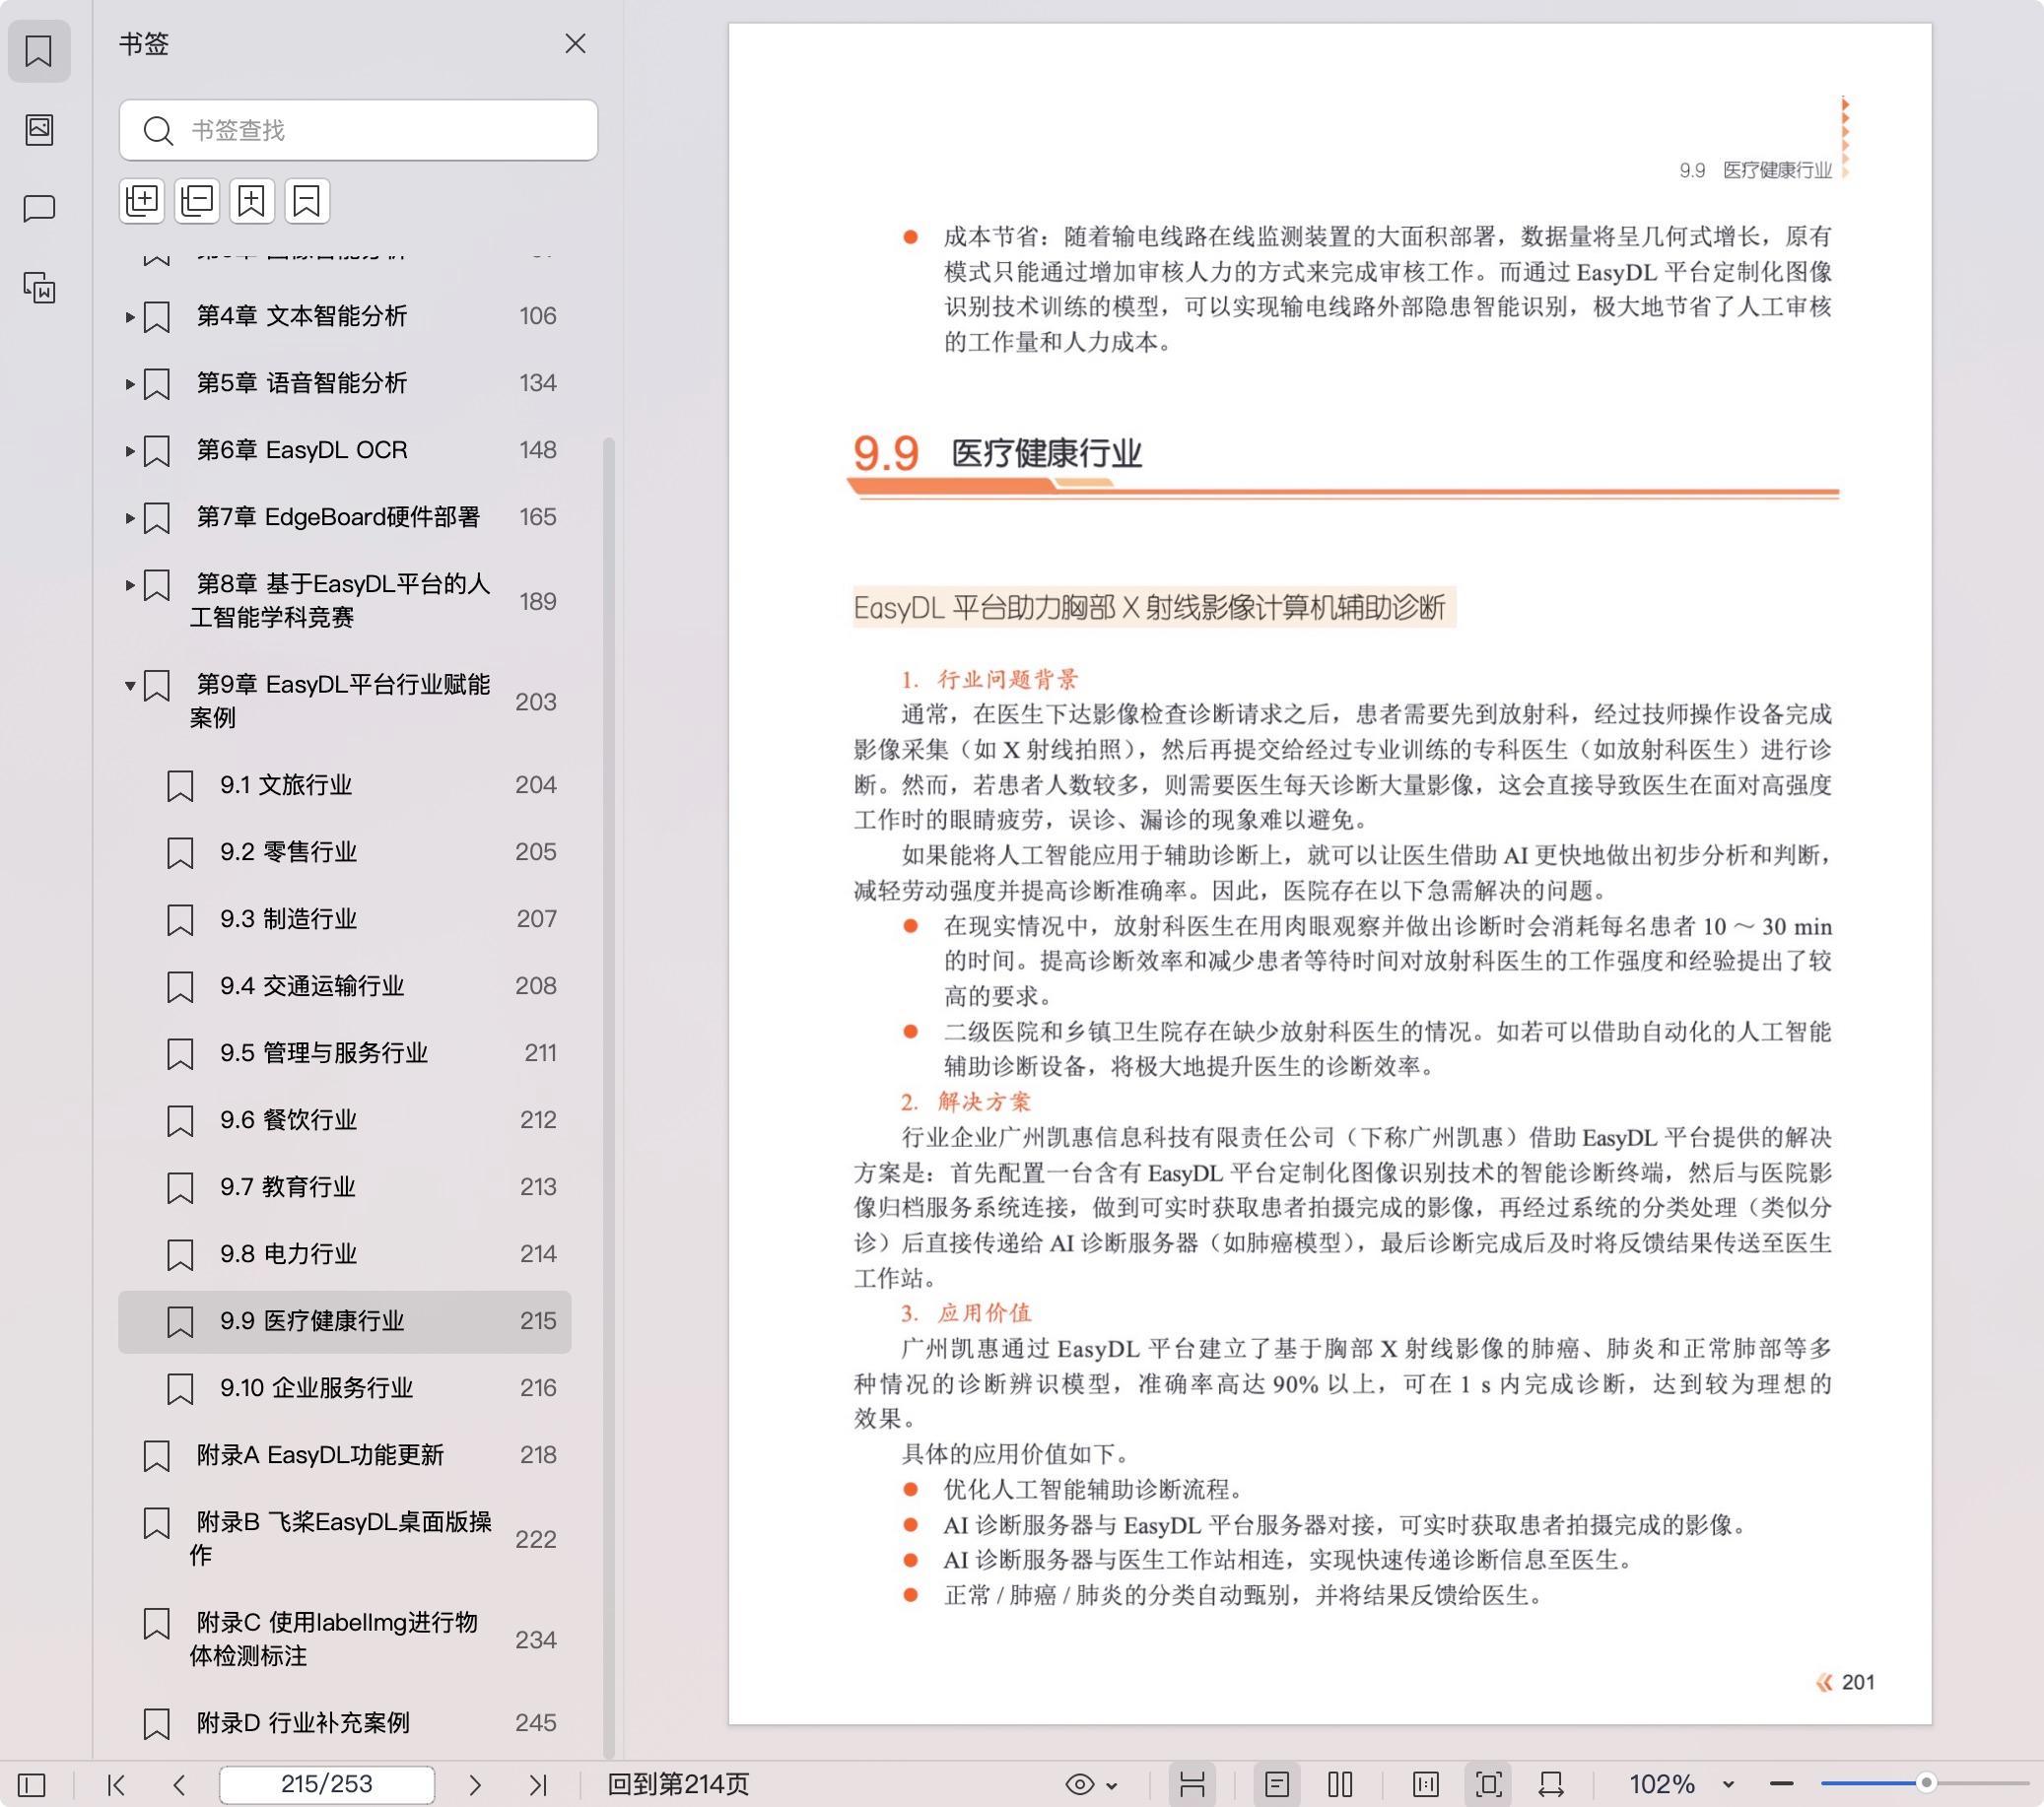Click subheading 1. 行业问题背景
Viewport: 2044px width, 1807px height.
tap(989, 680)
